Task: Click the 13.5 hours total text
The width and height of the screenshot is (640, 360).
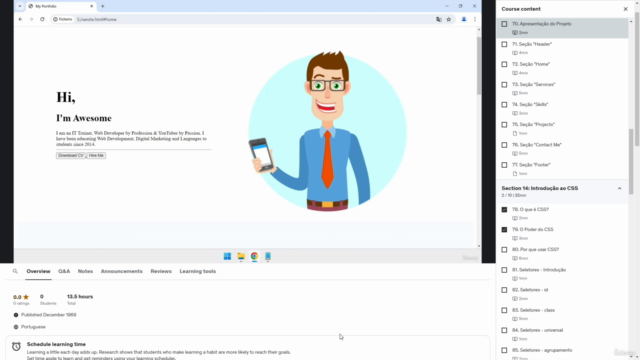Action: click(80, 297)
